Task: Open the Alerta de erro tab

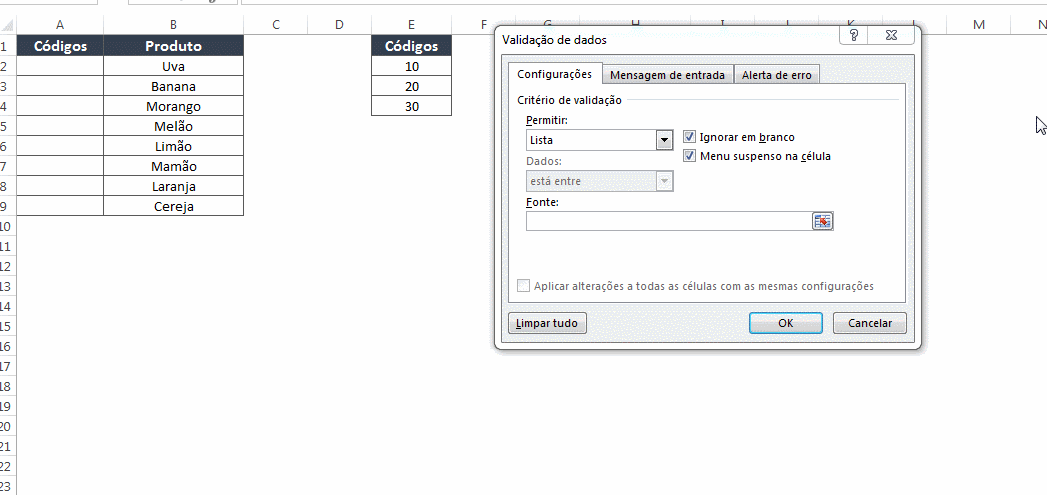Action: coord(777,75)
